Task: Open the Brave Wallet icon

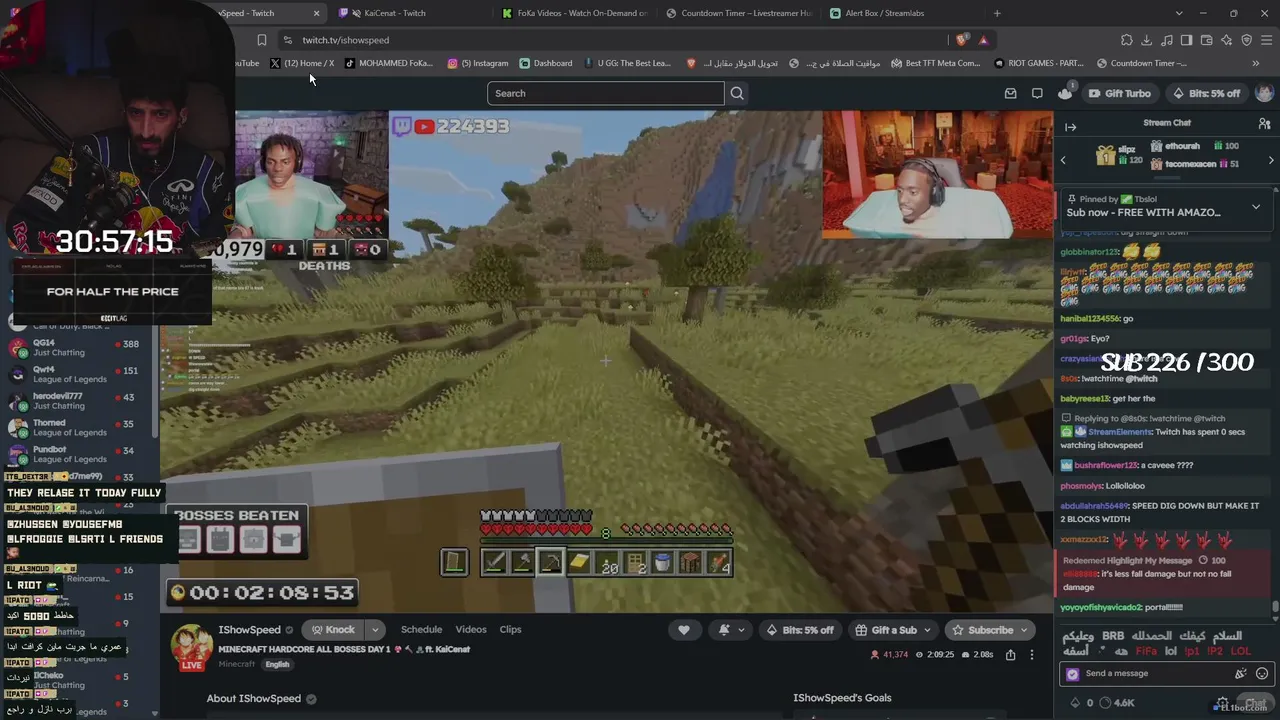Action: [1206, 40]
